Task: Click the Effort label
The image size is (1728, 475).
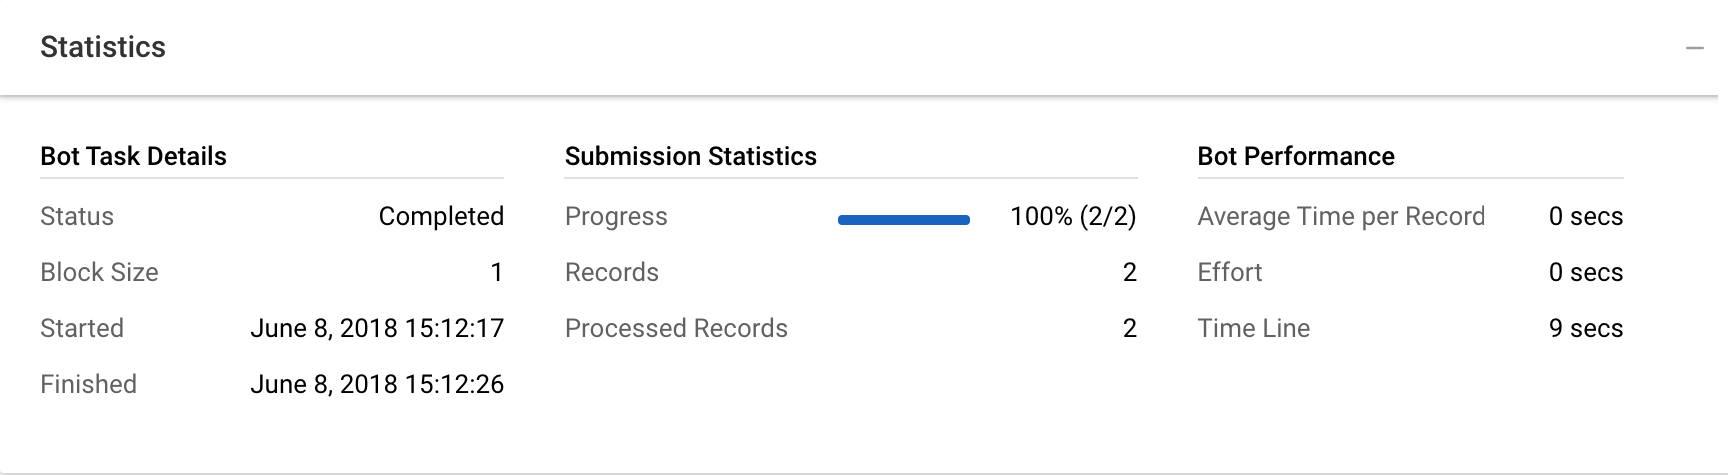Action: point(1230,272)
